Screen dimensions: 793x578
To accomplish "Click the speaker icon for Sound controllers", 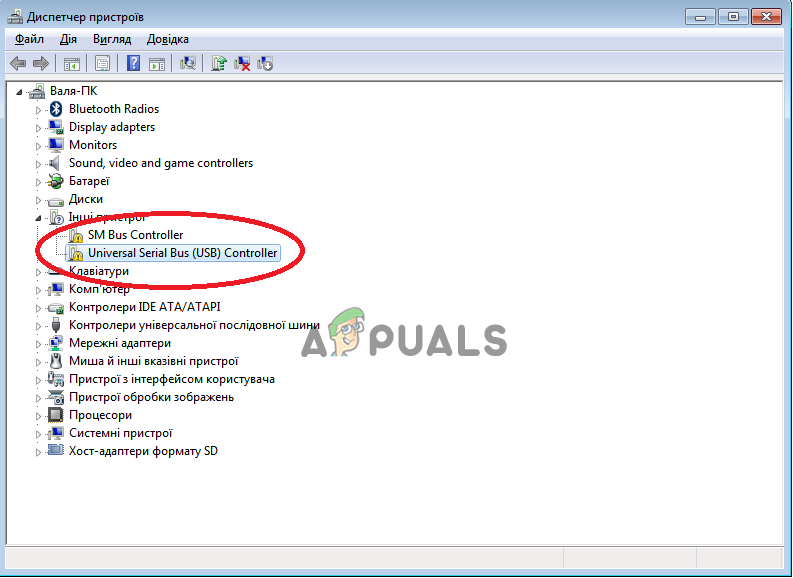I will [x=55, y=163].
